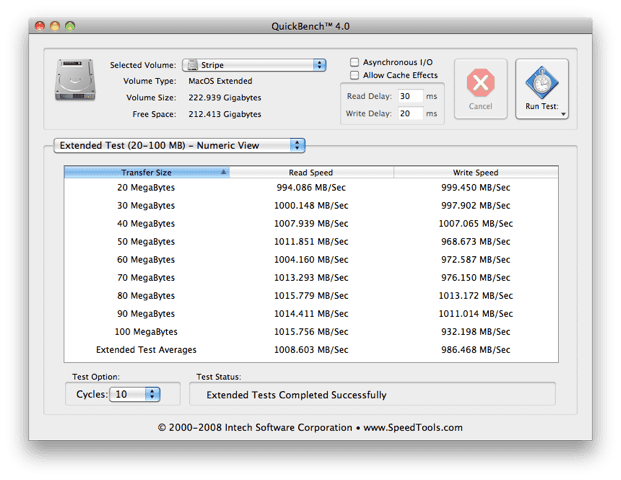Enable the Asynchronous I/O checkbox
Screen dimensions: 621x480
(x=355, y=62)
